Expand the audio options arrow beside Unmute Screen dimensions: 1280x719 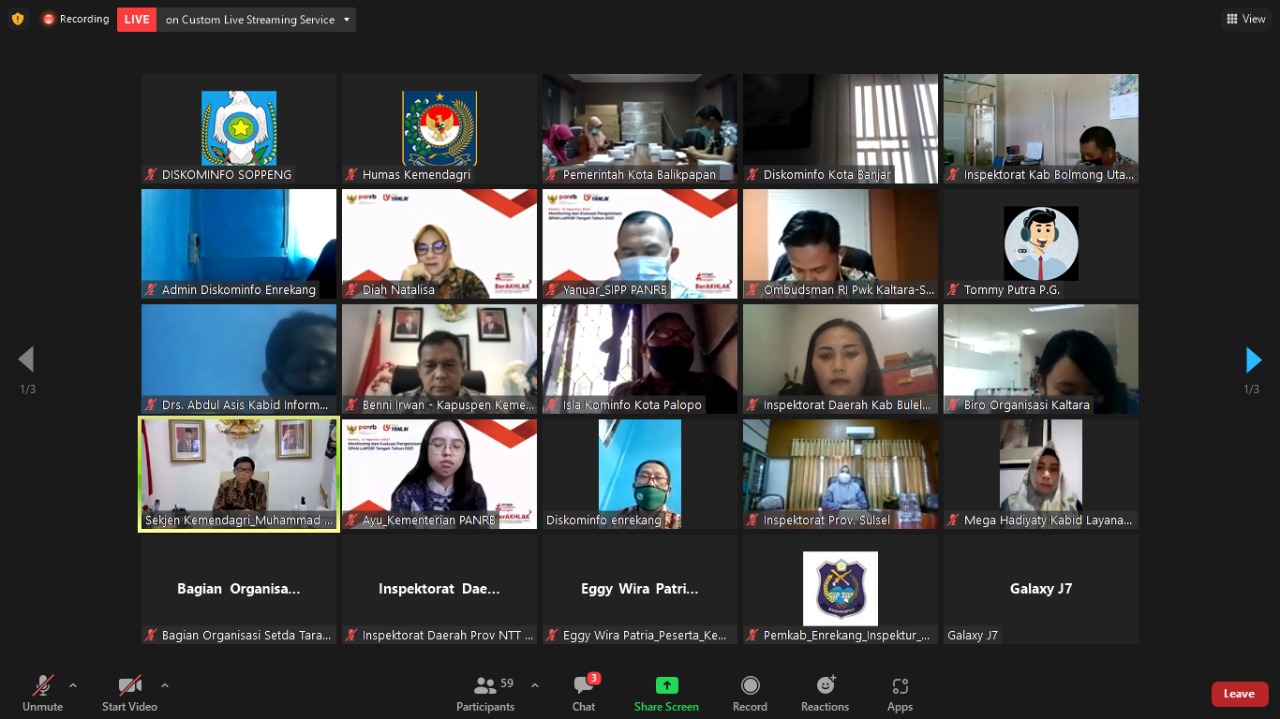tap(73, 685)
